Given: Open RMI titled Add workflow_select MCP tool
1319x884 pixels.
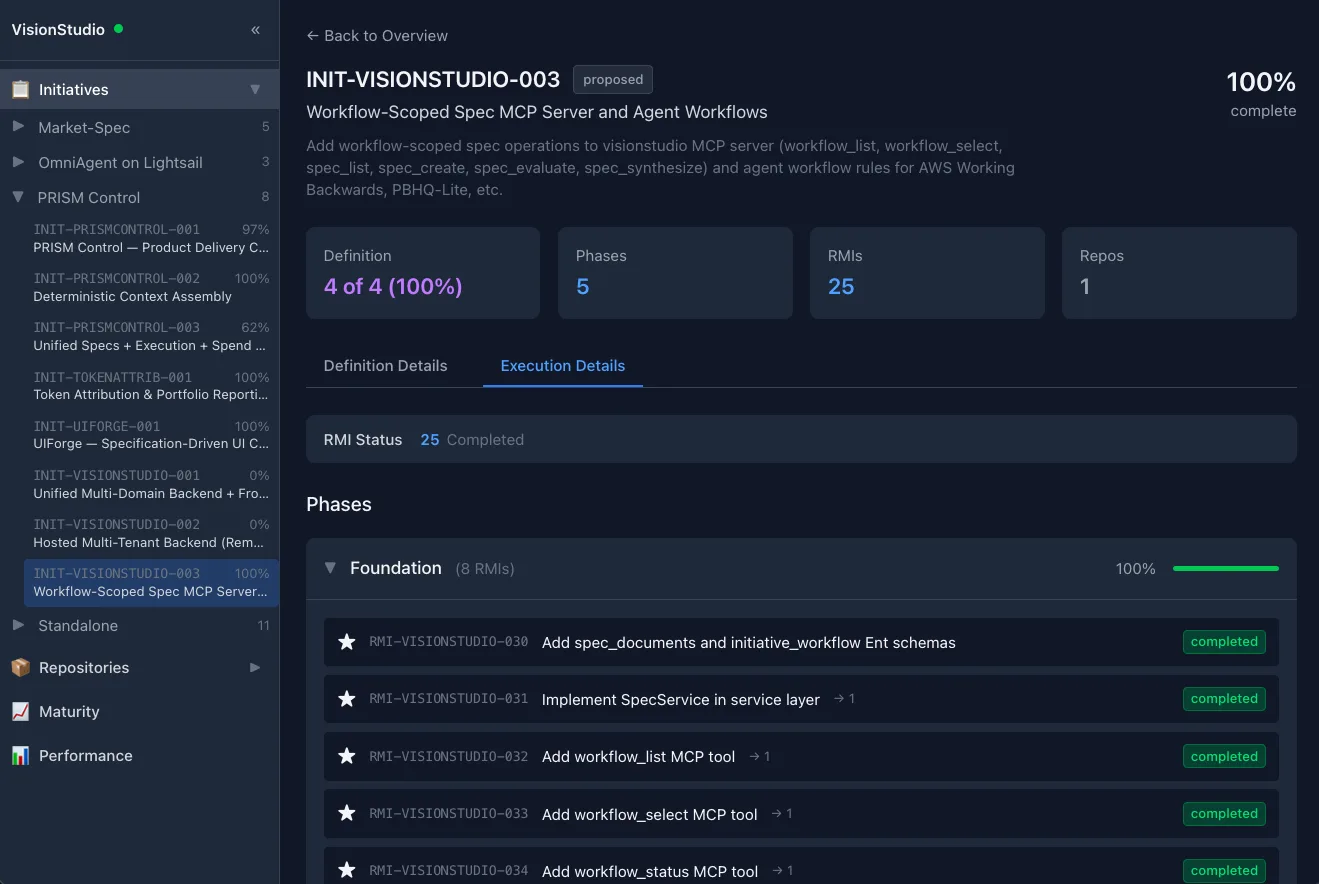Looking at the screenshot, I should pyautogui.click(x=649, y=814).
